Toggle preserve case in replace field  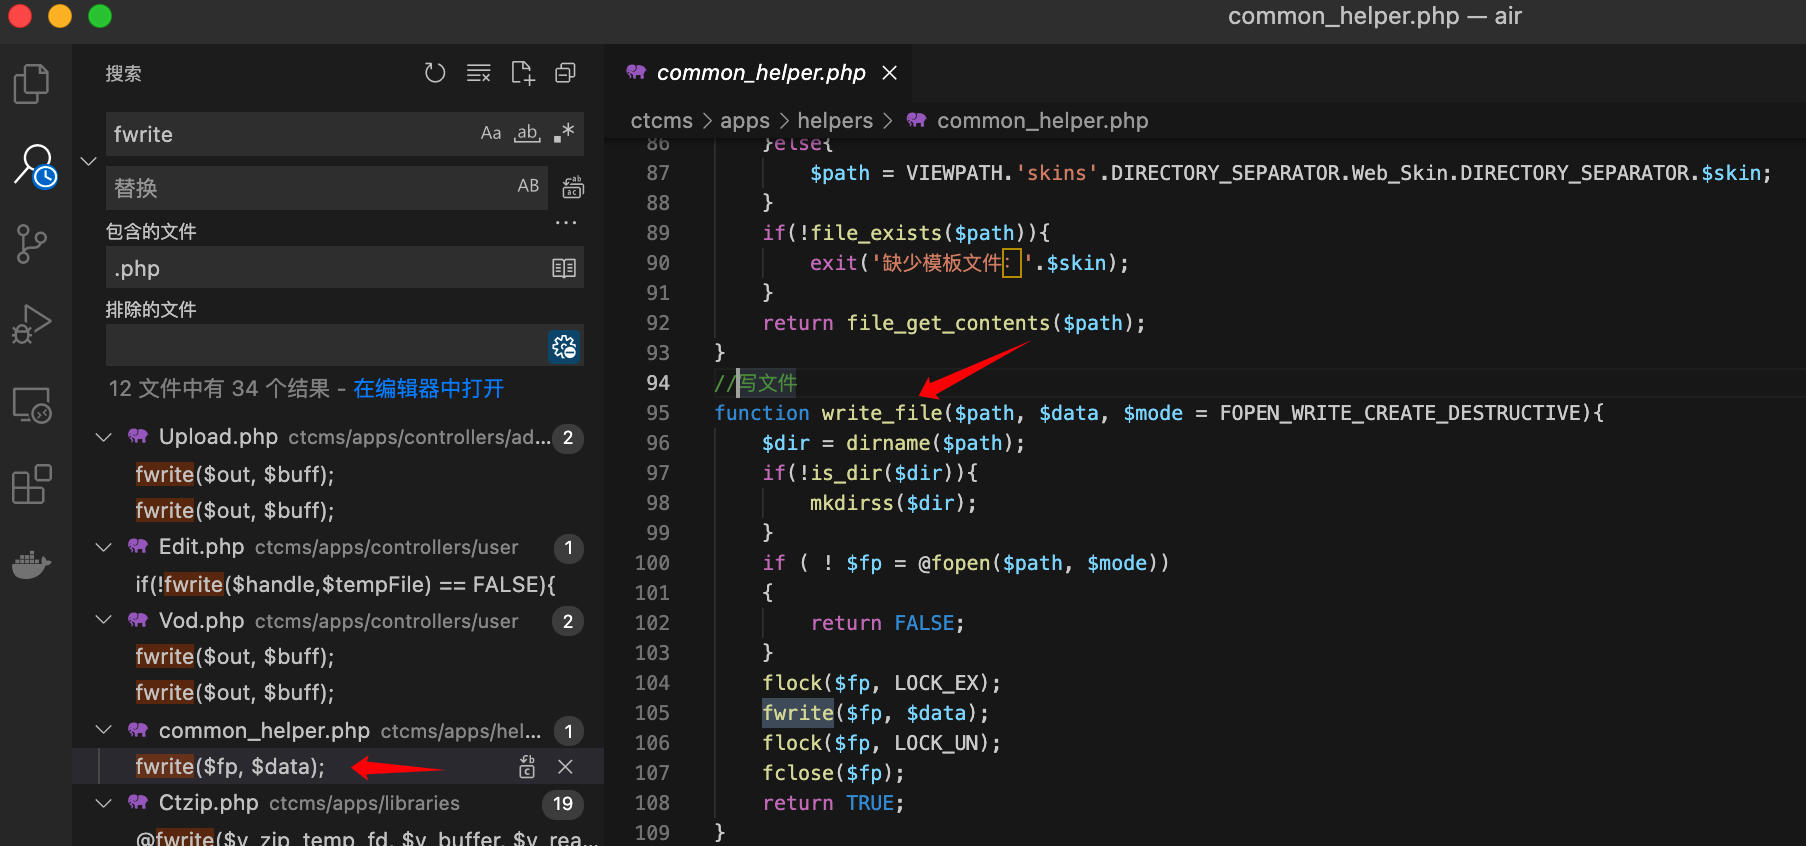(528, 187)
